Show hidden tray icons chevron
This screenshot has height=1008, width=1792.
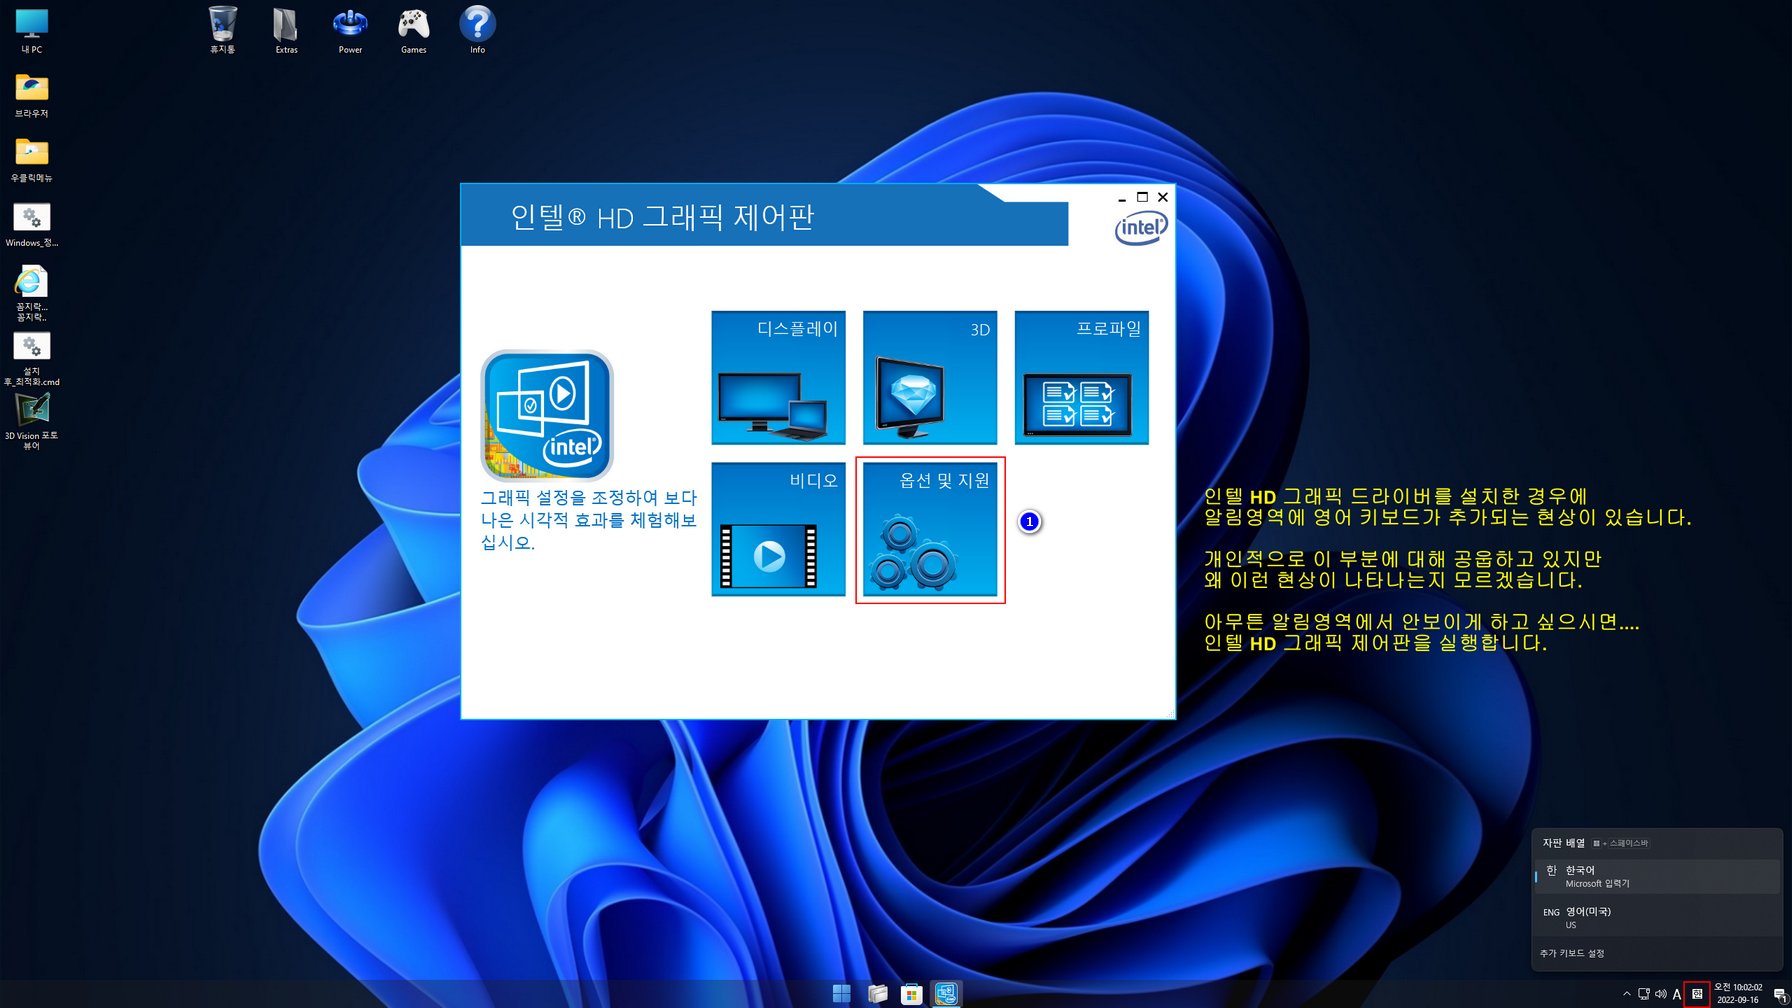tap(1627, 994)
